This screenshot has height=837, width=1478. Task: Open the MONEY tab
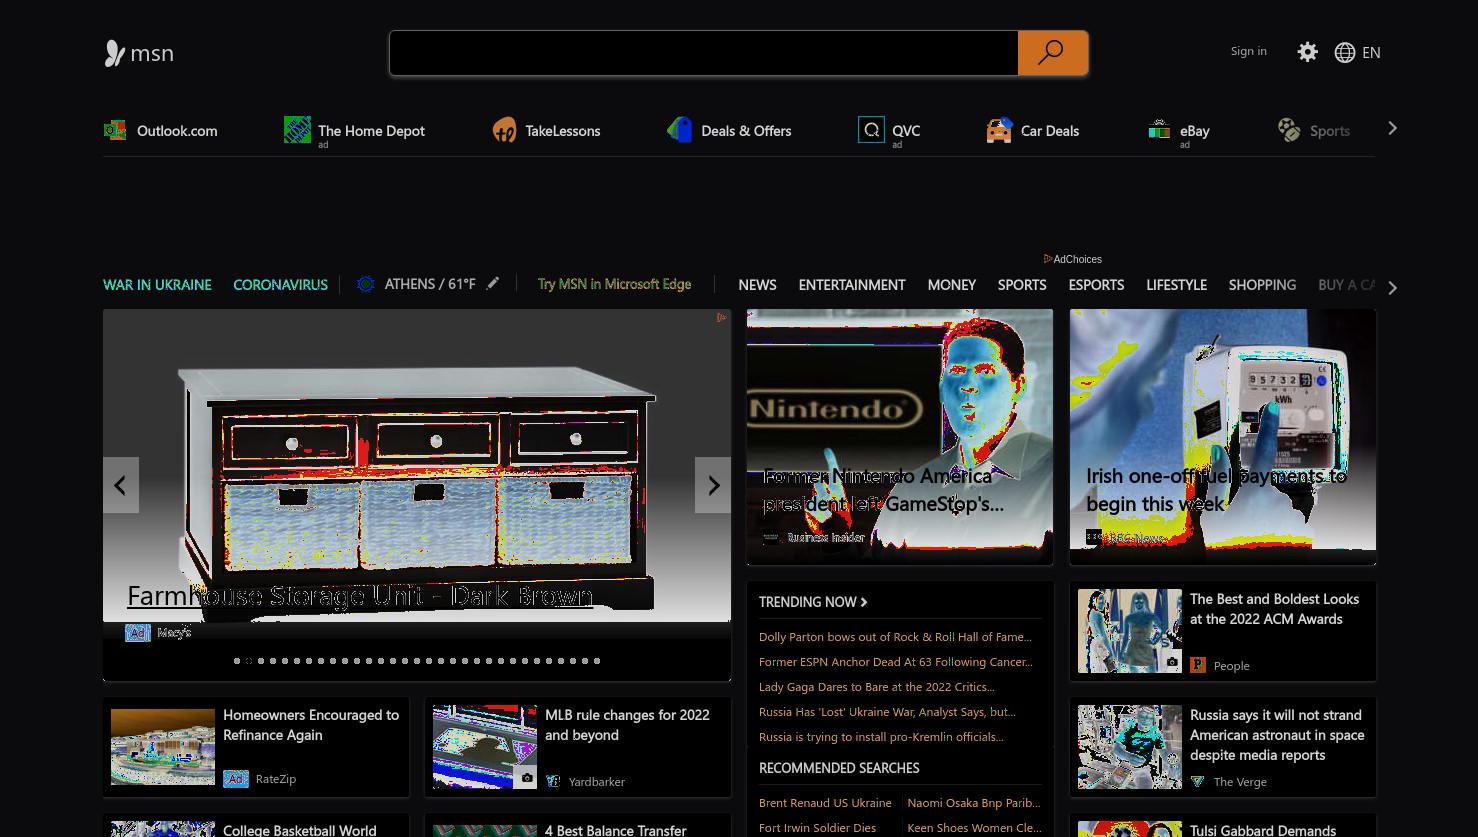click(951, 284)
